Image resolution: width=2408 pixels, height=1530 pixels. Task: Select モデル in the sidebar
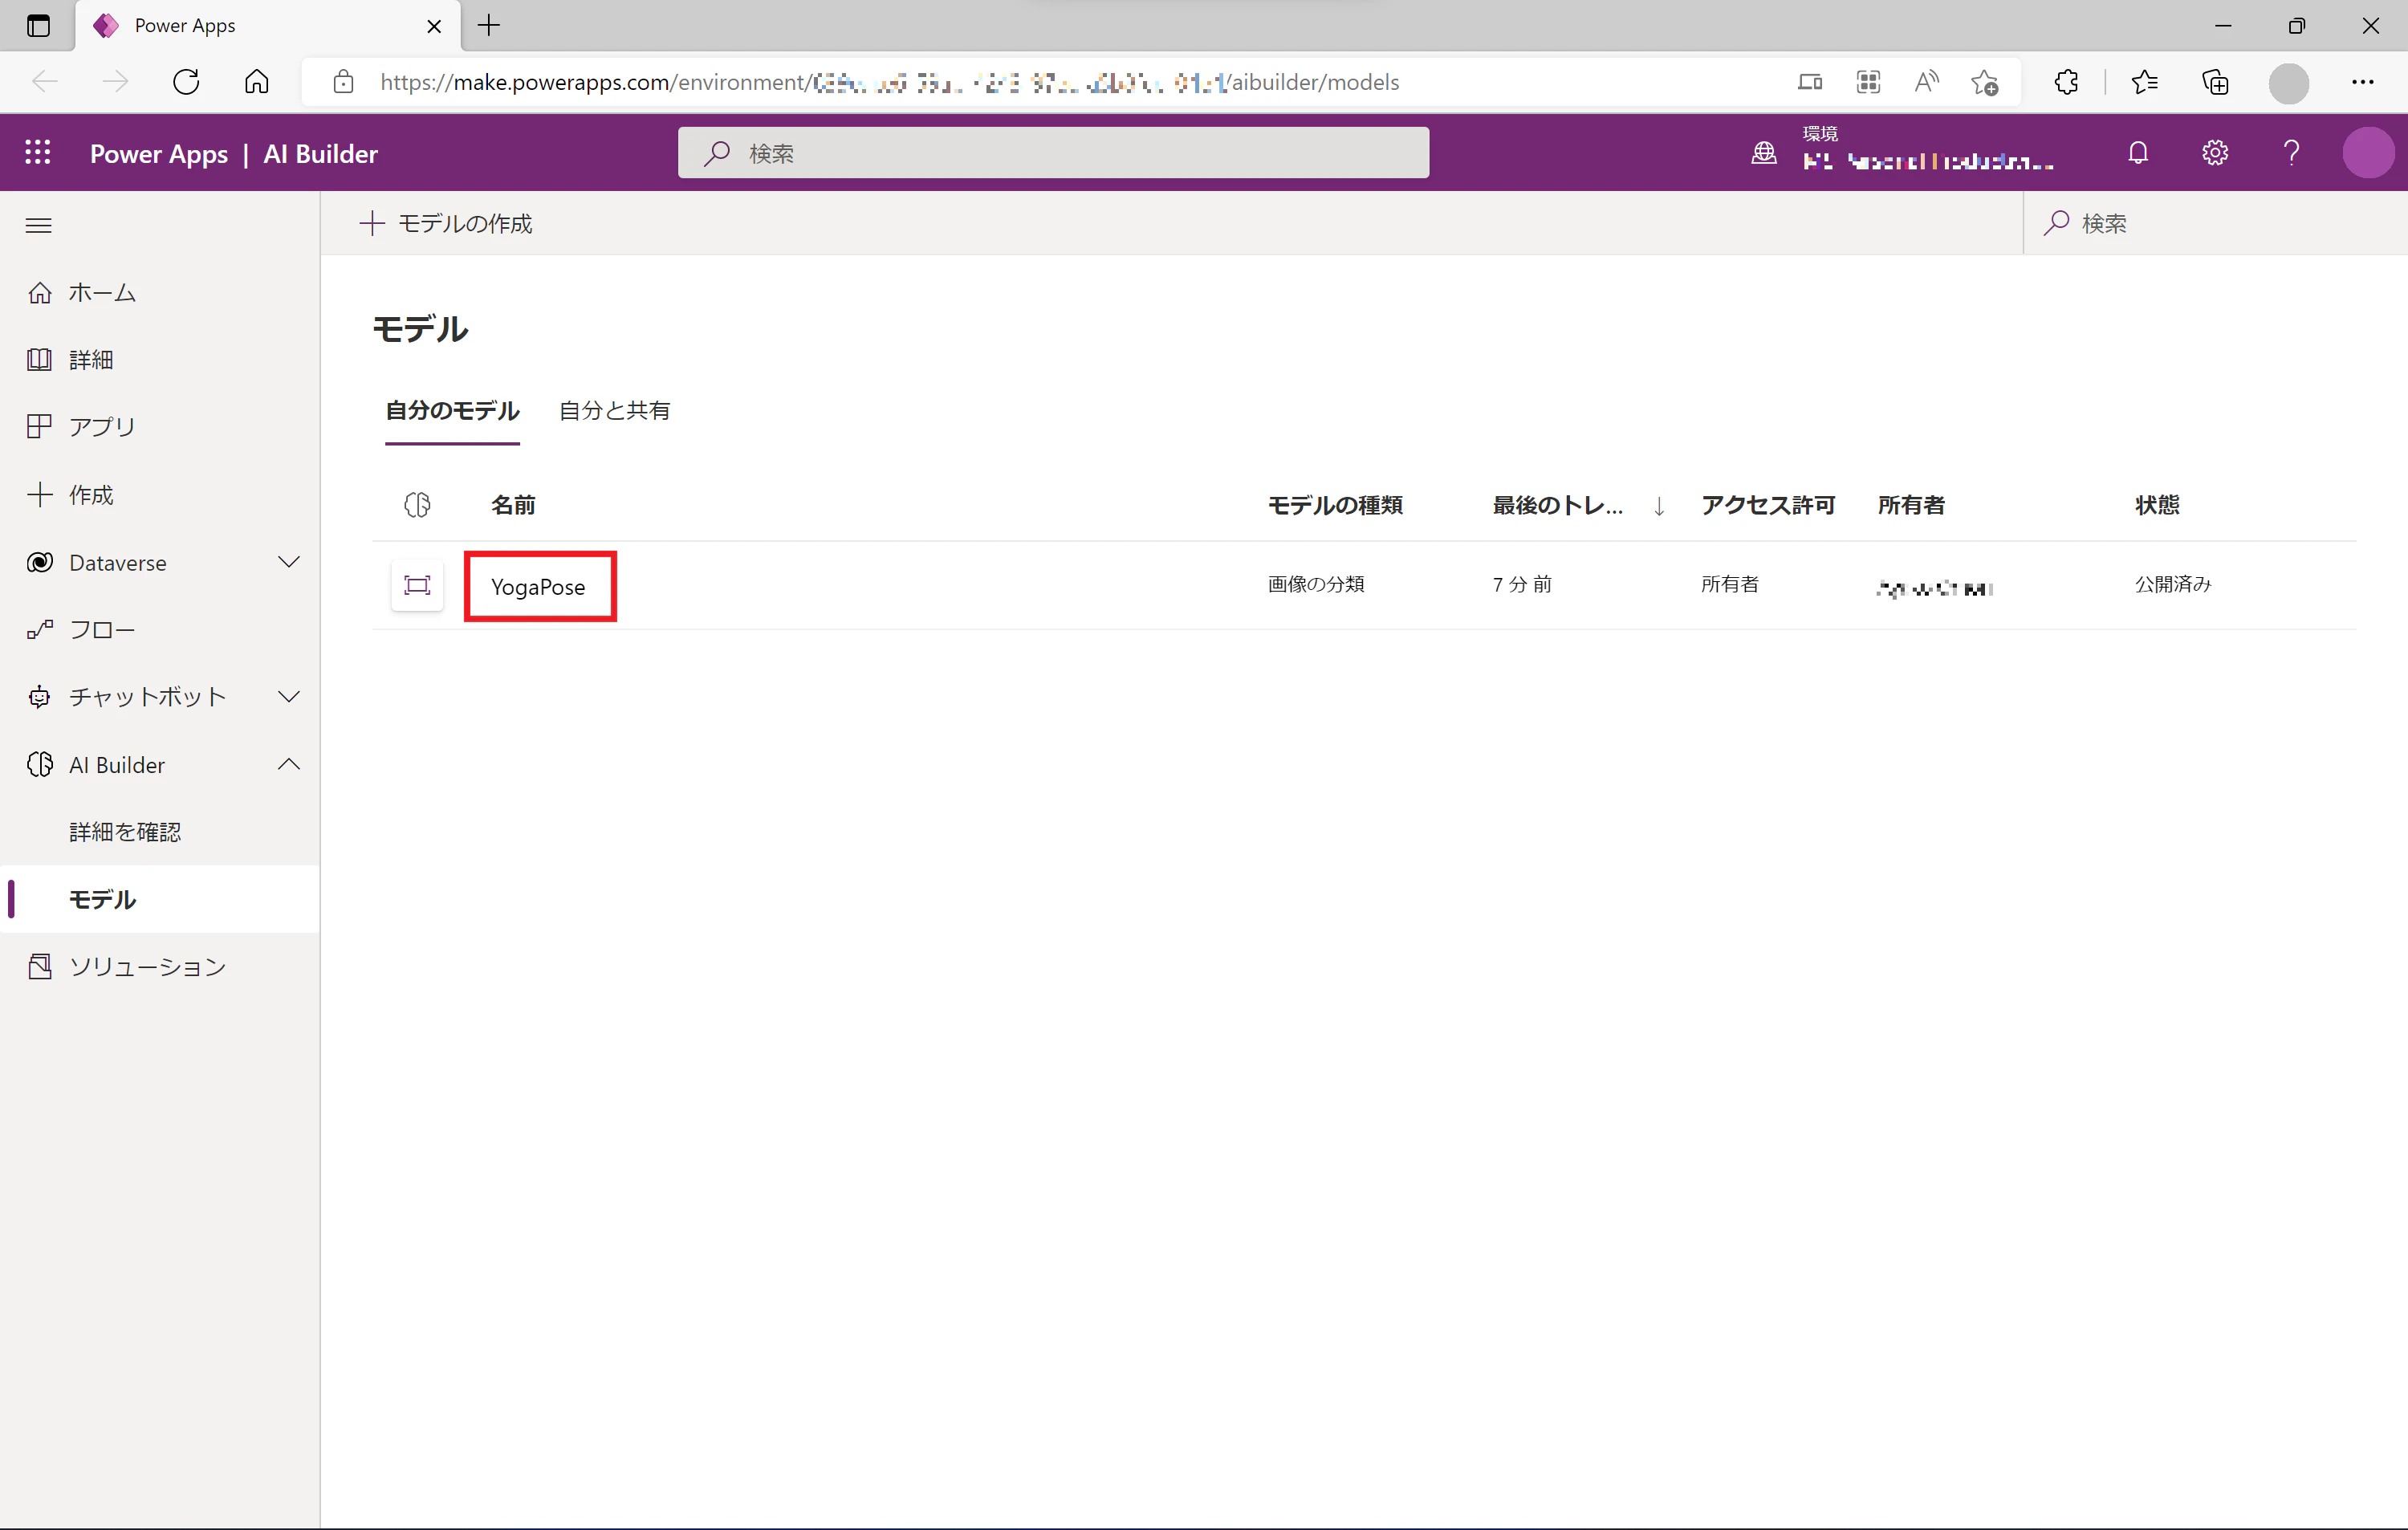pos(160,899)
